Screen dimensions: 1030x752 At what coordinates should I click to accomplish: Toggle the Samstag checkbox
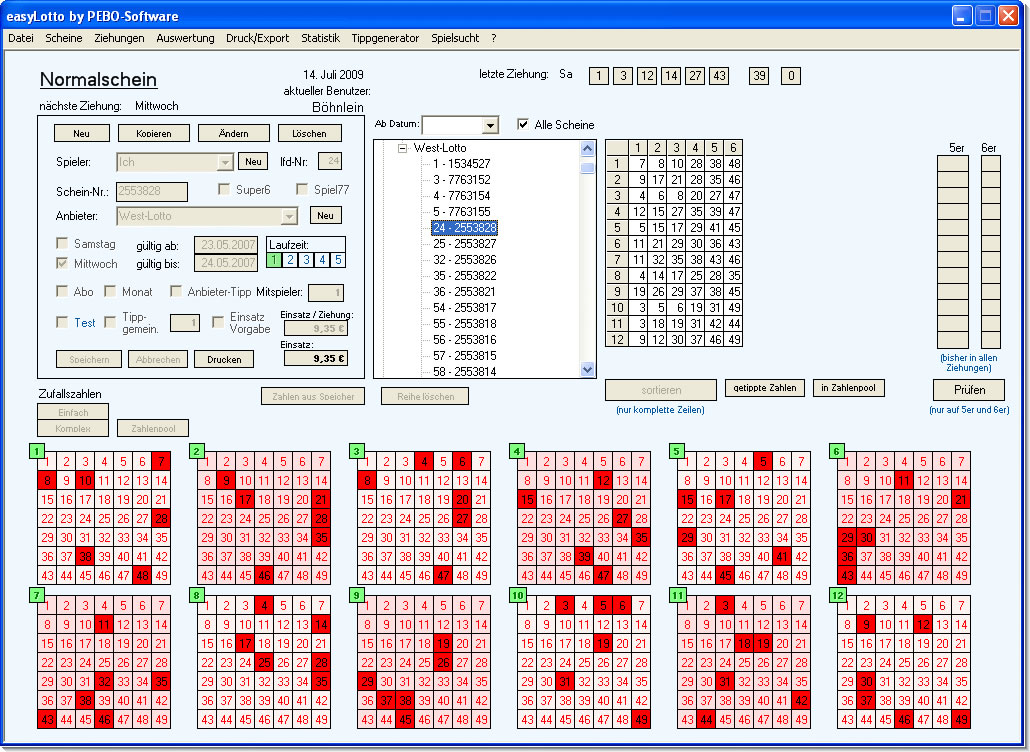click(62, 244)
